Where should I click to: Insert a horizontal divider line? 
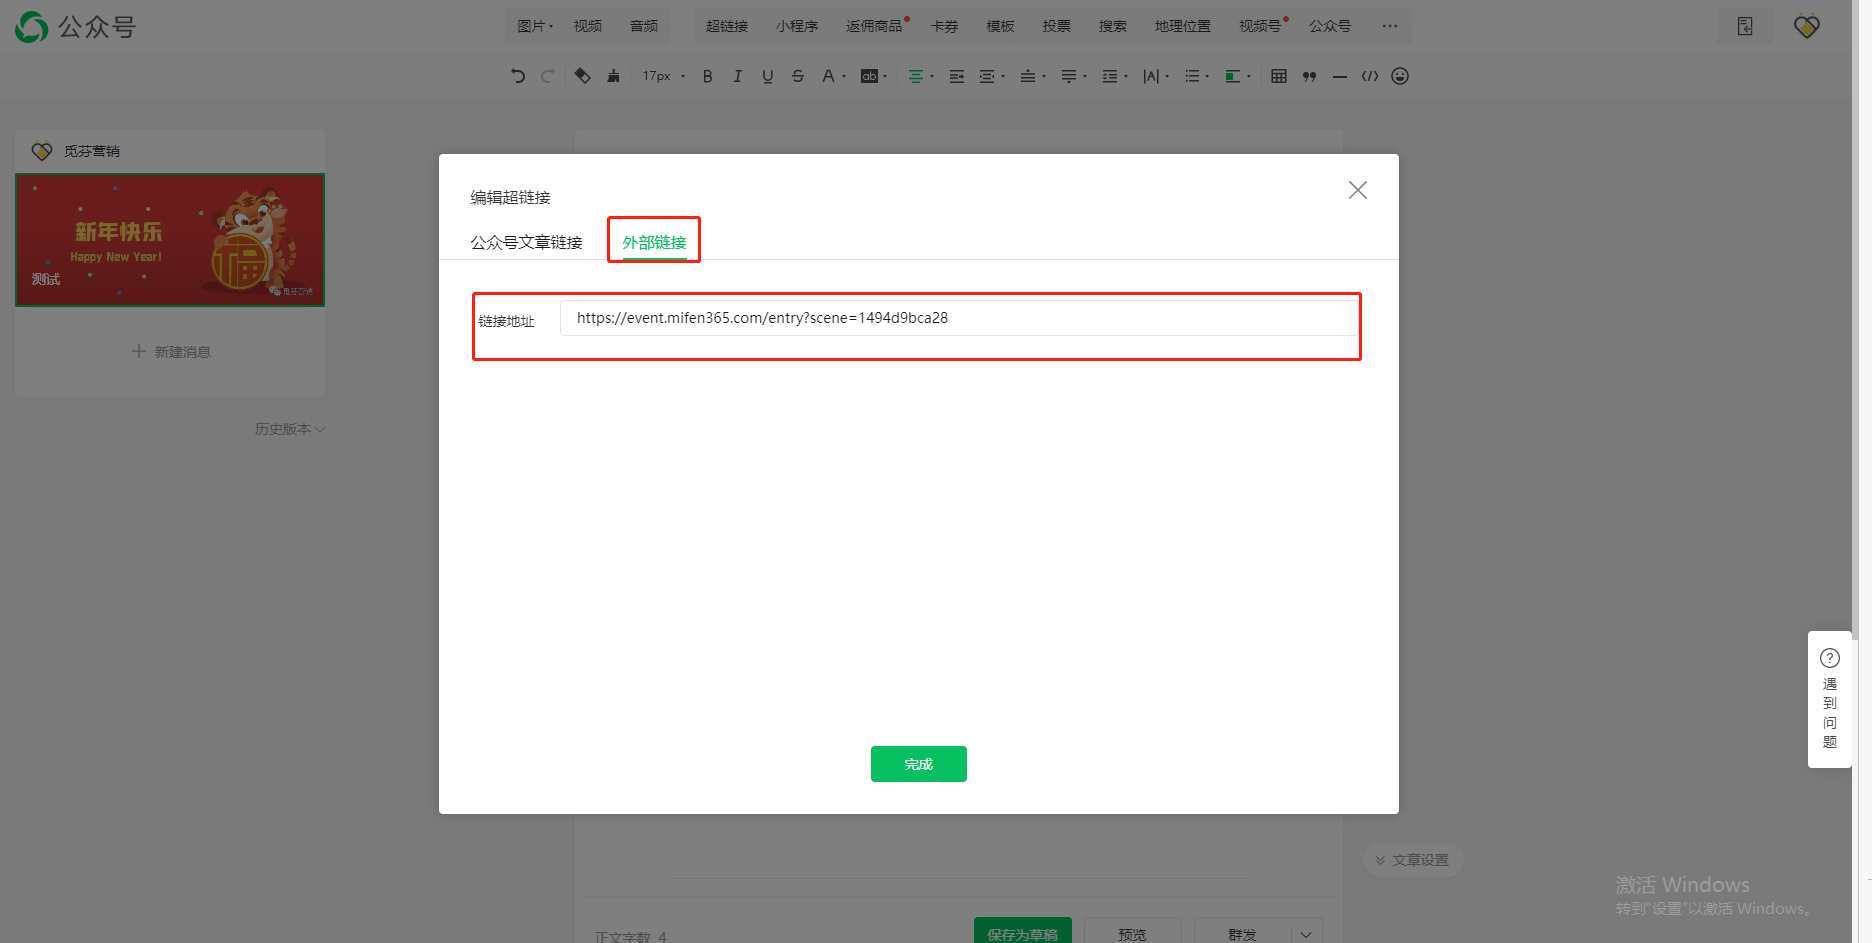tap(1340, 76)
